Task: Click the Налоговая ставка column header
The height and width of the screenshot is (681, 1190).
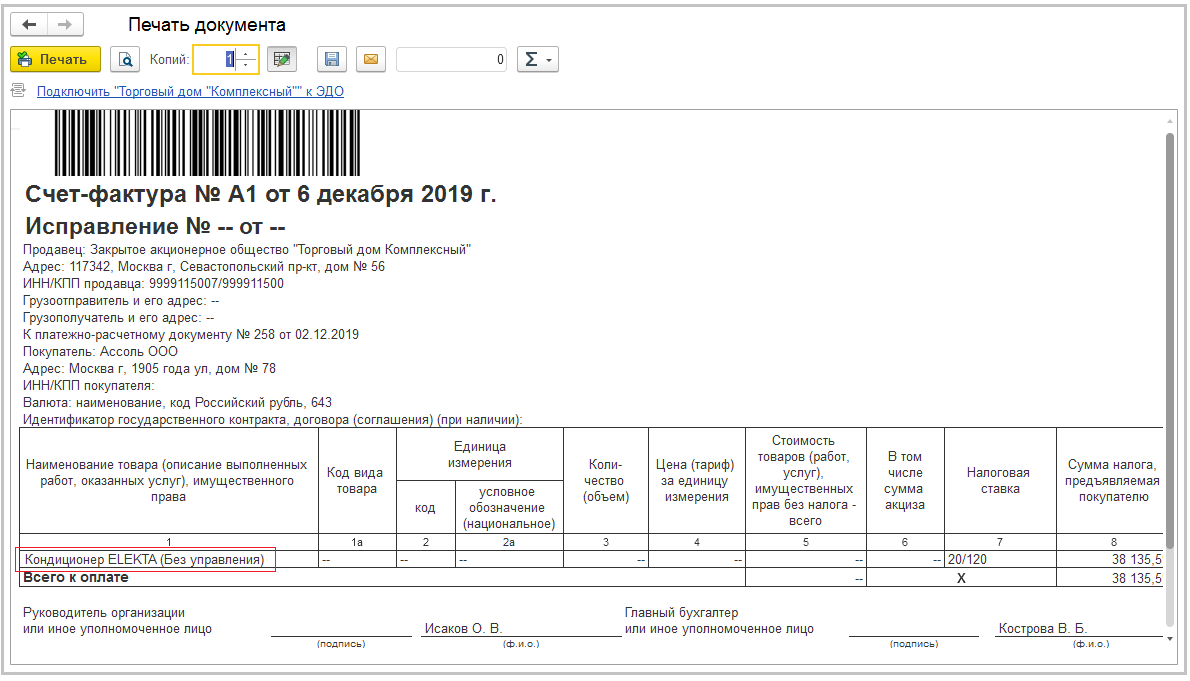Action: click(x=1000, y=481)
